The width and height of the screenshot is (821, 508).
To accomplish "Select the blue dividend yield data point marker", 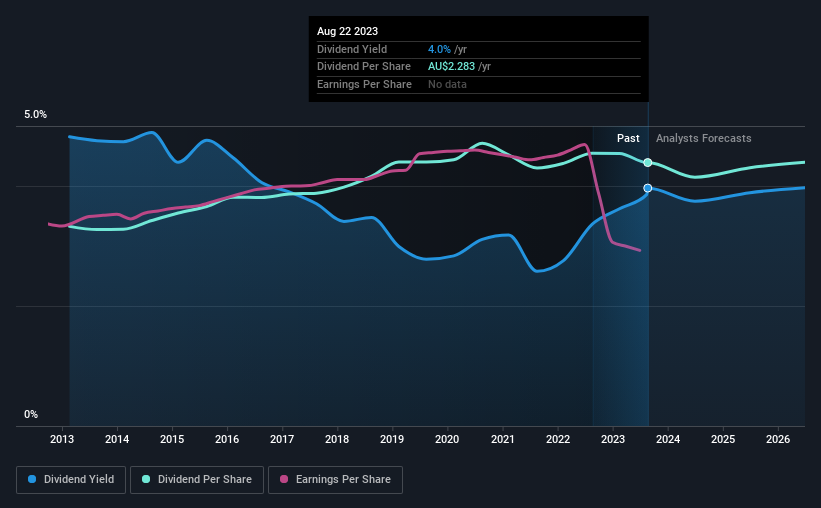I will [x=648, y=188].
